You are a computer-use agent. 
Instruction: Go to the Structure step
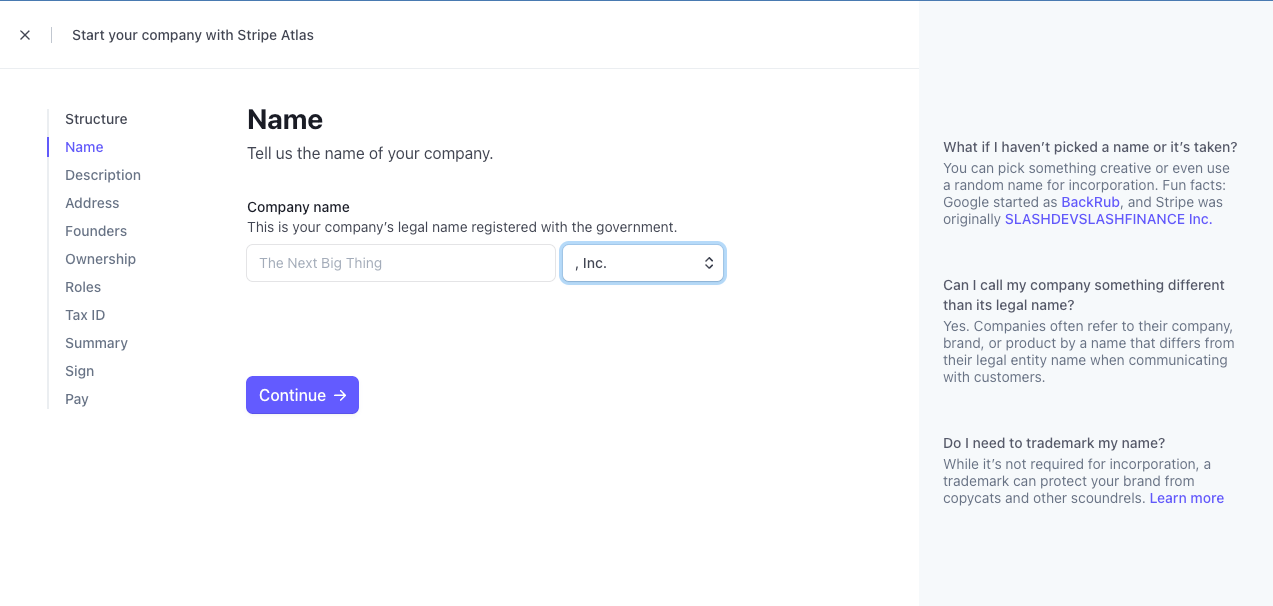point(96,119)
